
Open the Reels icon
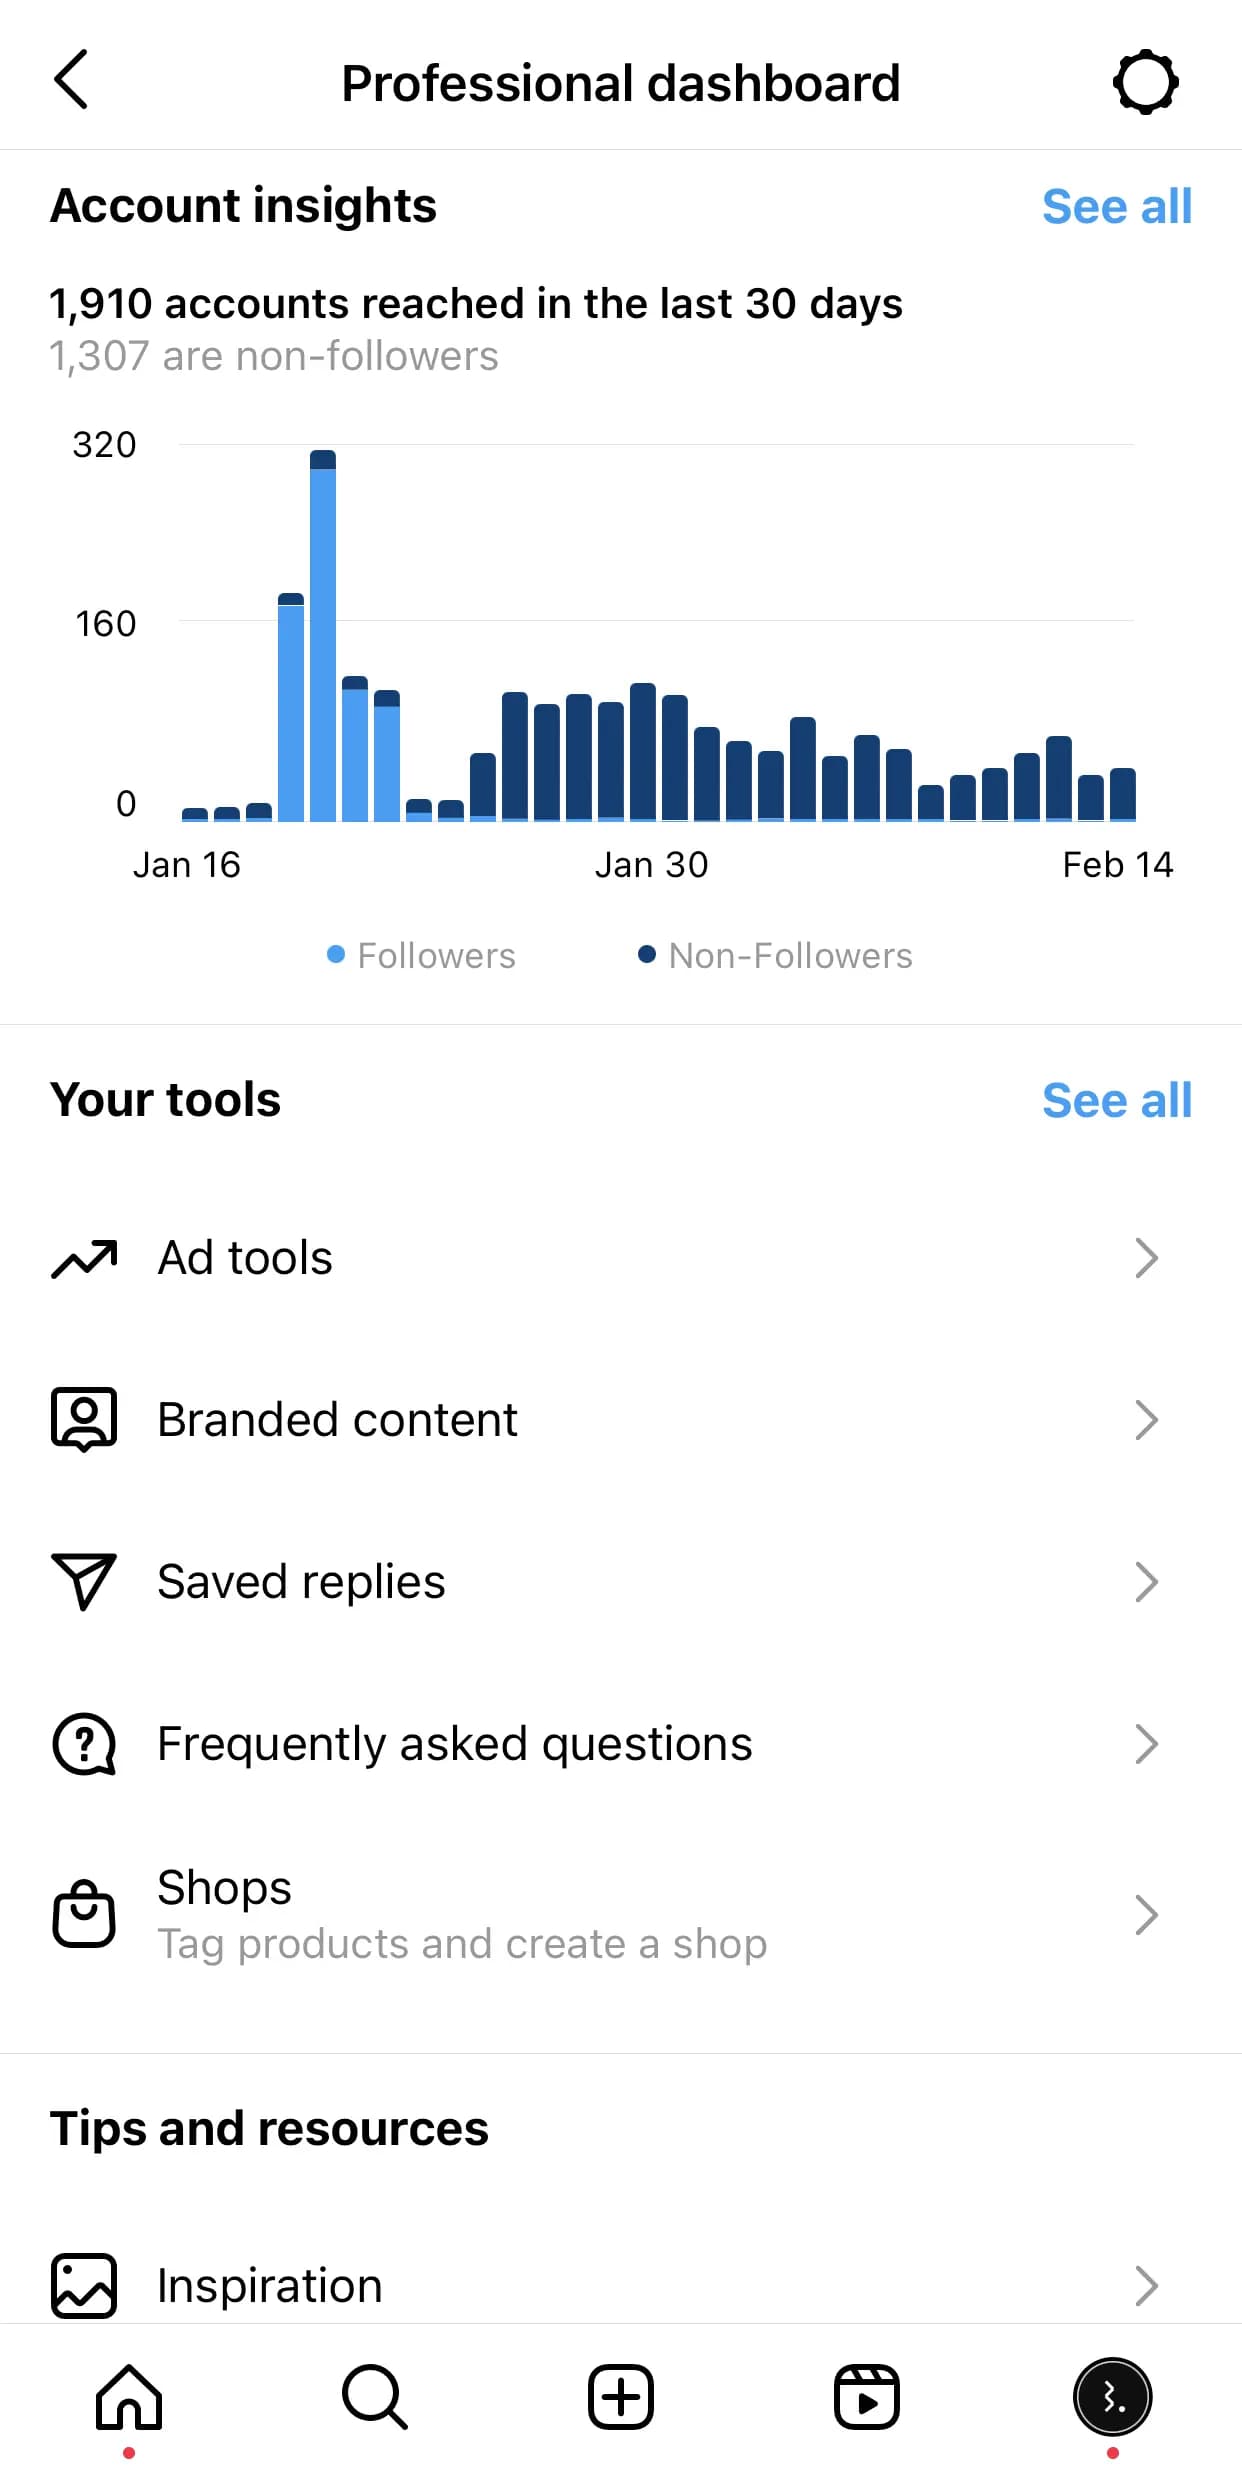(x=867, y=2397)
